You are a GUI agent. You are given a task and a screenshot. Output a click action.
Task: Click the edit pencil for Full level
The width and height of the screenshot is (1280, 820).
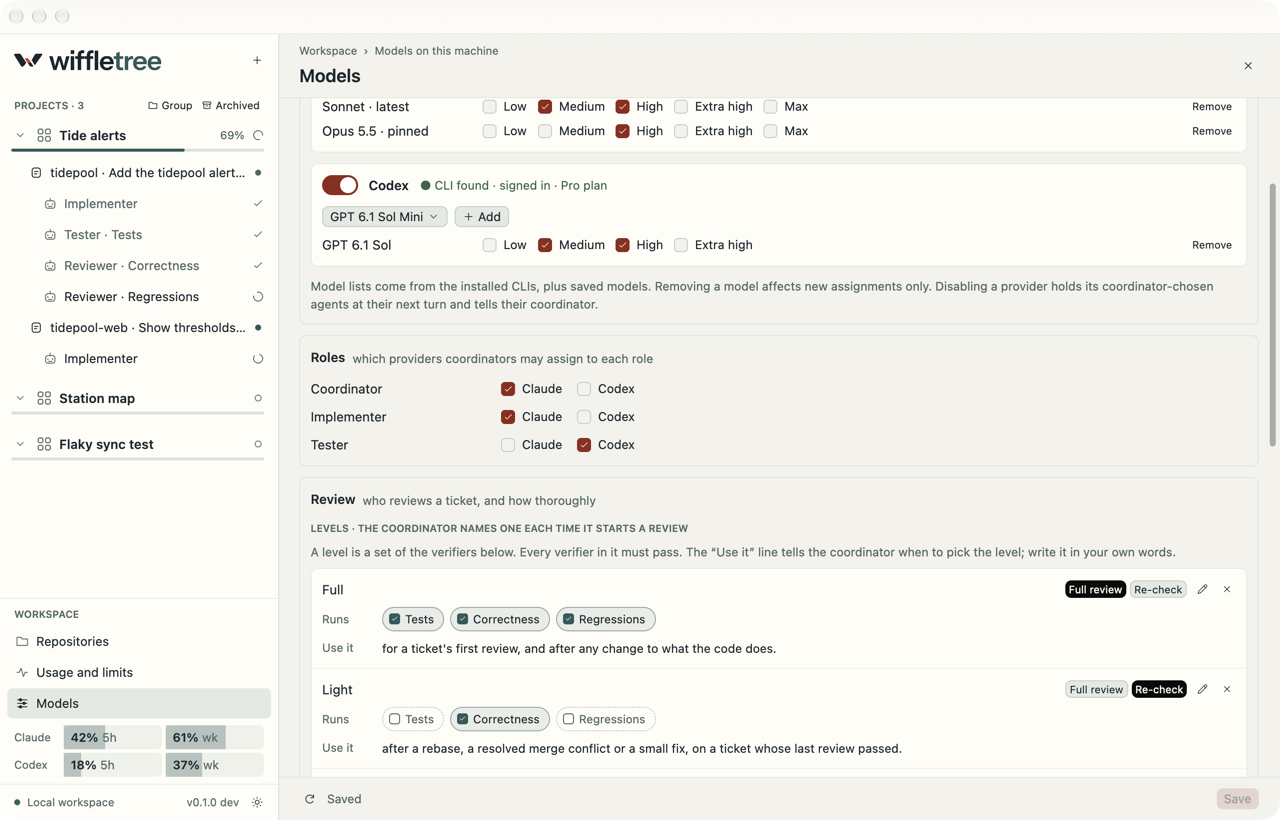point(1202,589)
